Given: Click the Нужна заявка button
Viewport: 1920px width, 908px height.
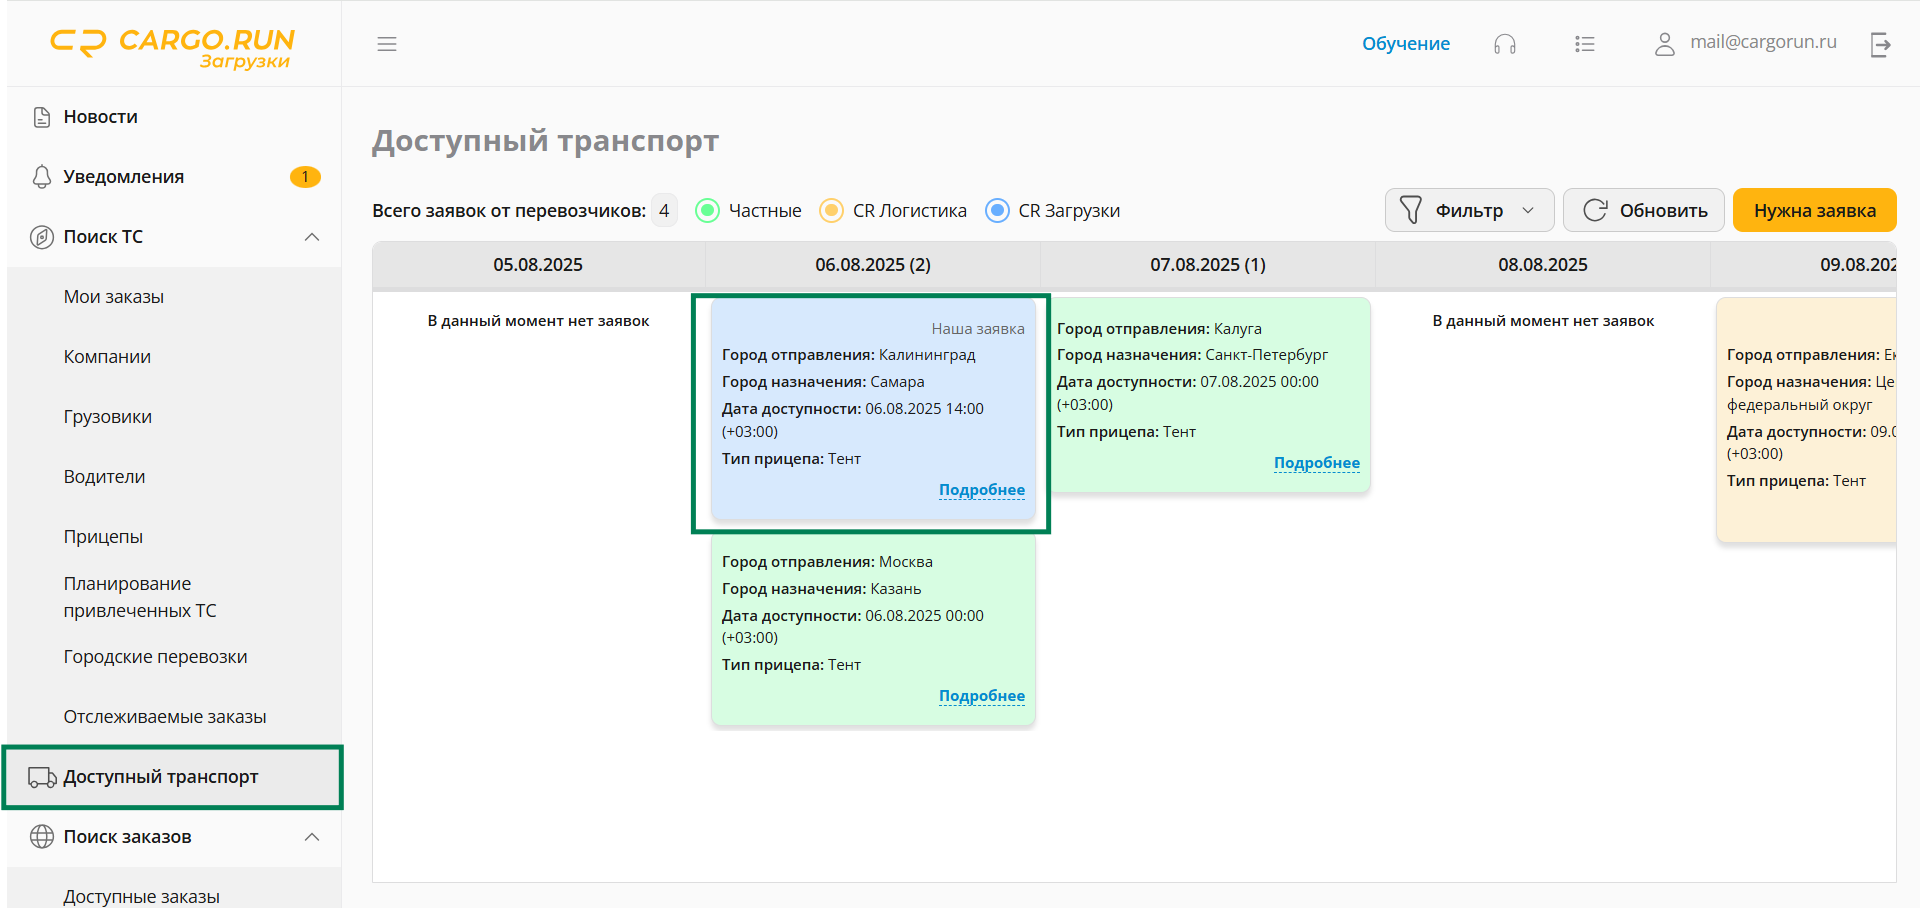Looking at the screenshot, I should pos(1814,210).
